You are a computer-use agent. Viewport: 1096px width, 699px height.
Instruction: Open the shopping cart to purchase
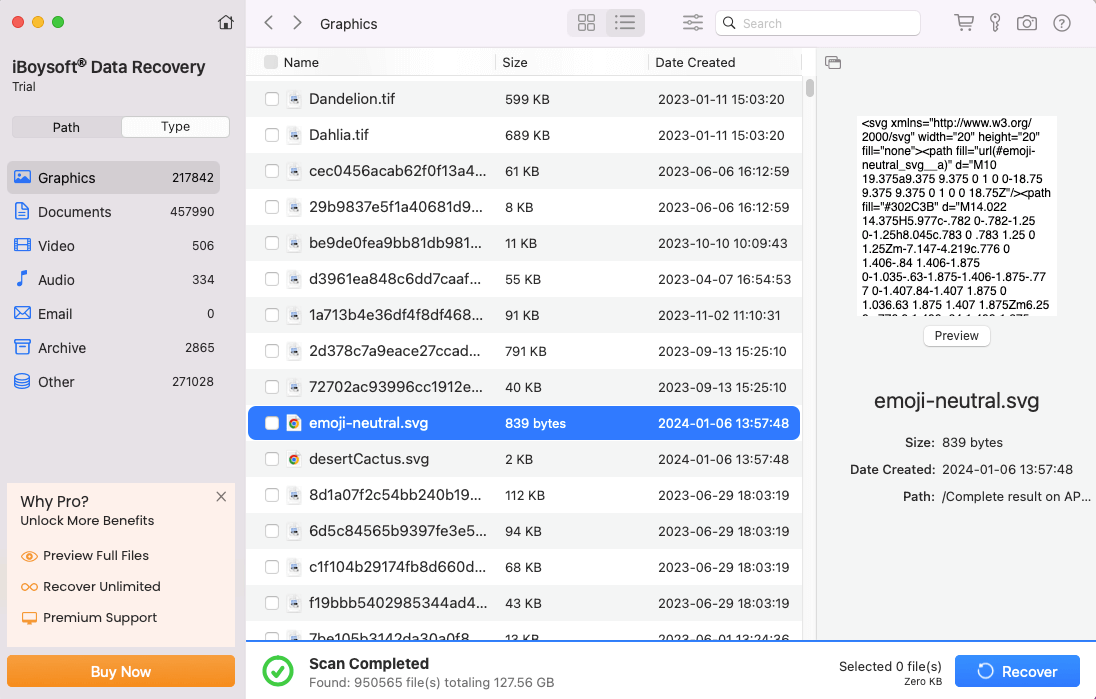pyautogui.click(x=963, y=21)
